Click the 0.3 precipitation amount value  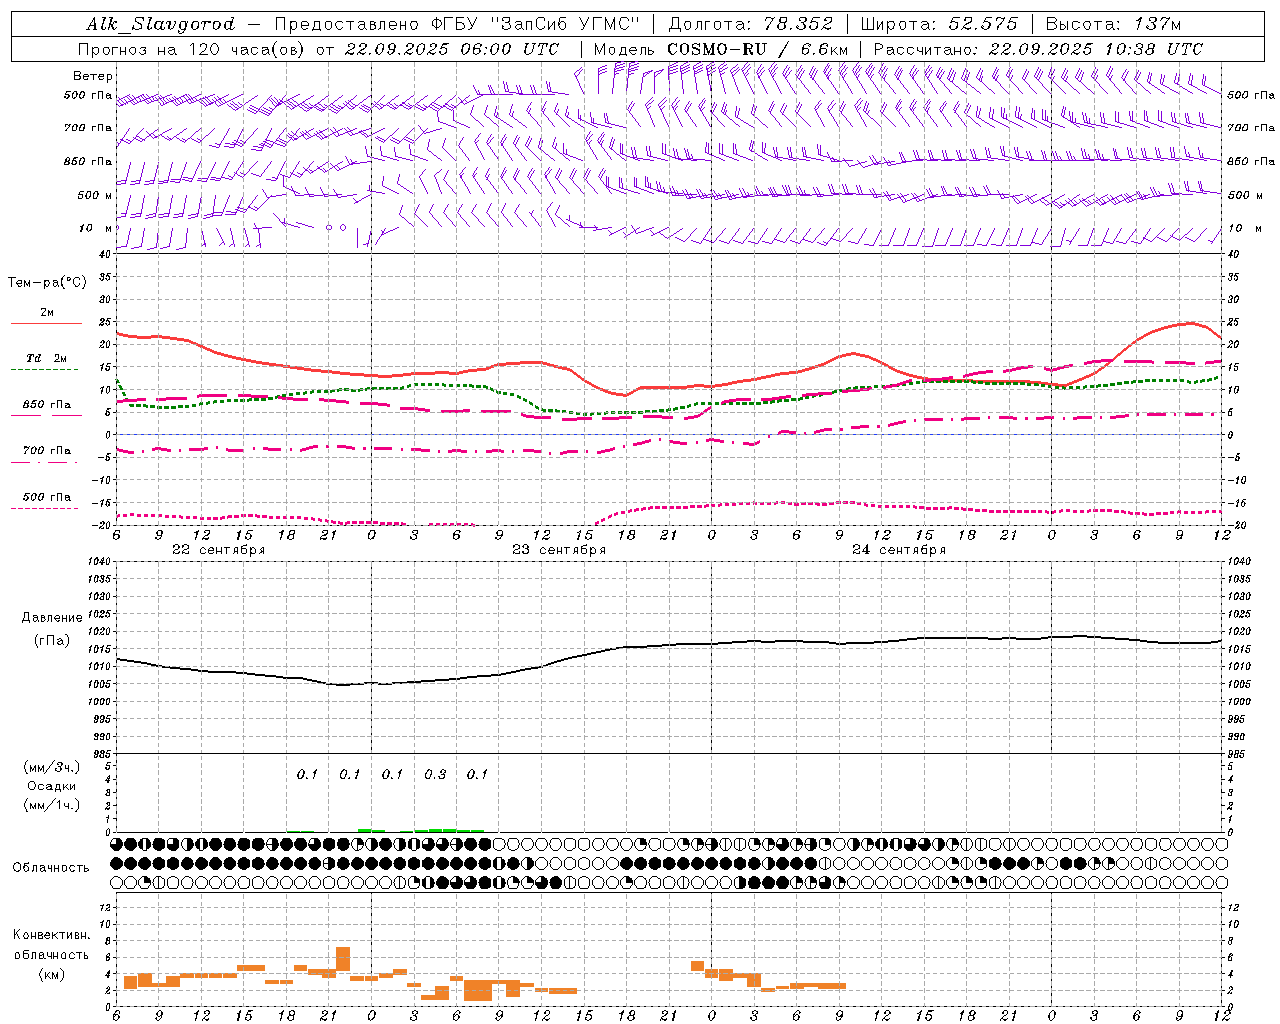435,774
